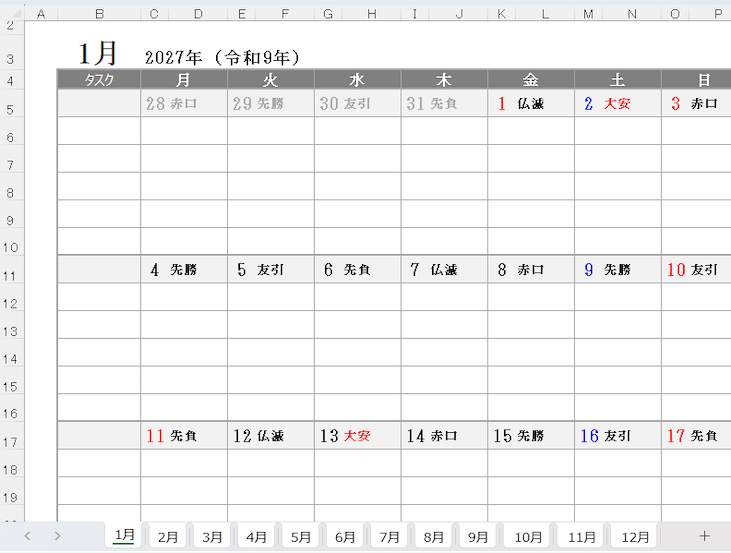Click the 木 weekday header
The height and width of the screenshot is (553, 731).
coord(444,80)
